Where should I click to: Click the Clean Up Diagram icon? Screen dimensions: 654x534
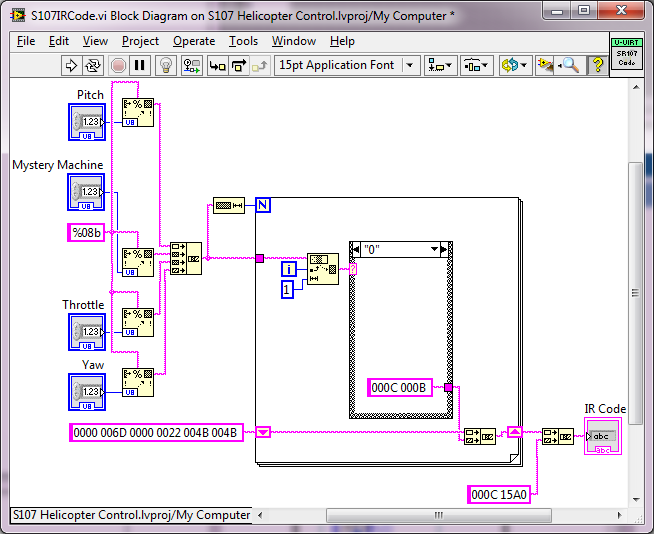click(545, 65)
